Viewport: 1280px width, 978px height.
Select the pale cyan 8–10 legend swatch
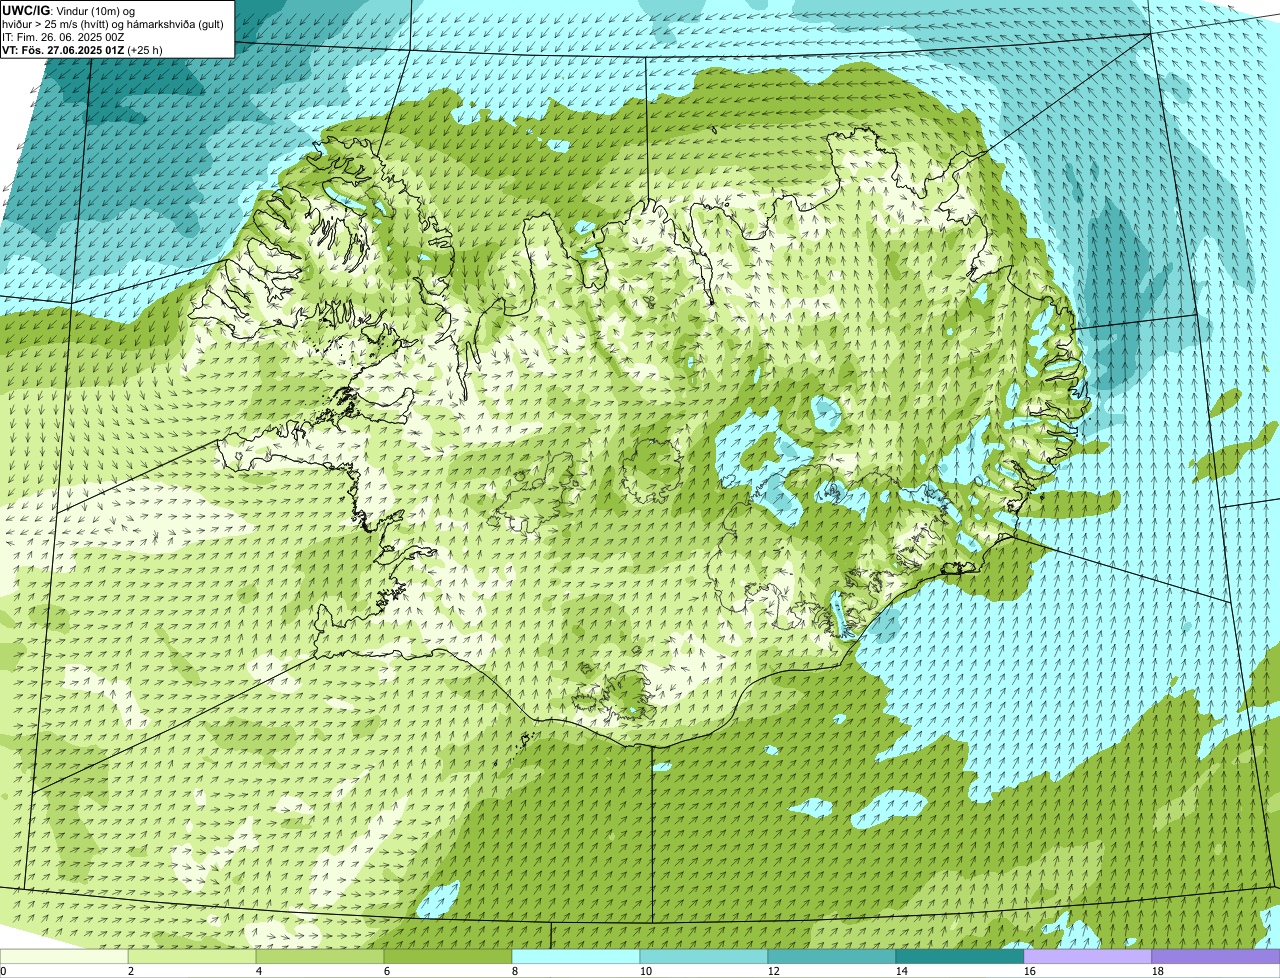[x=576, y=956]
